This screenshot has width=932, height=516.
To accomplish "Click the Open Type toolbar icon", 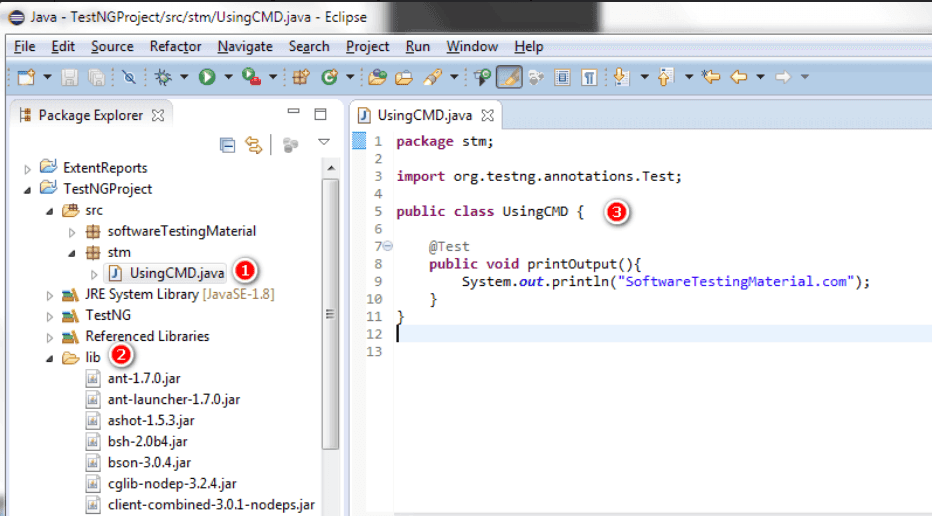I will coord(377,77).
